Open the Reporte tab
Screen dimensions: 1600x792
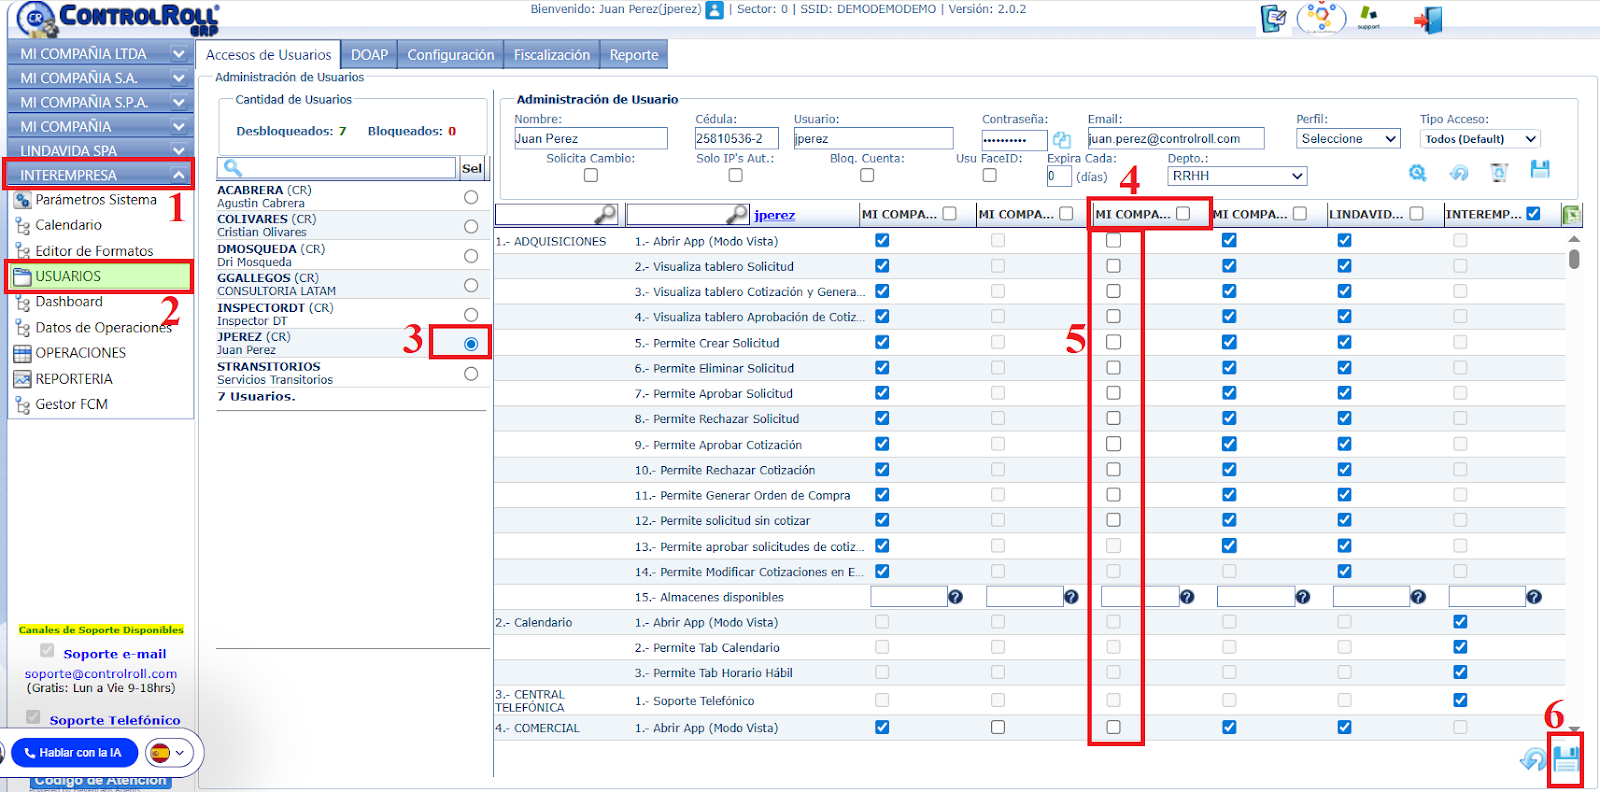[x=634, y=55]
